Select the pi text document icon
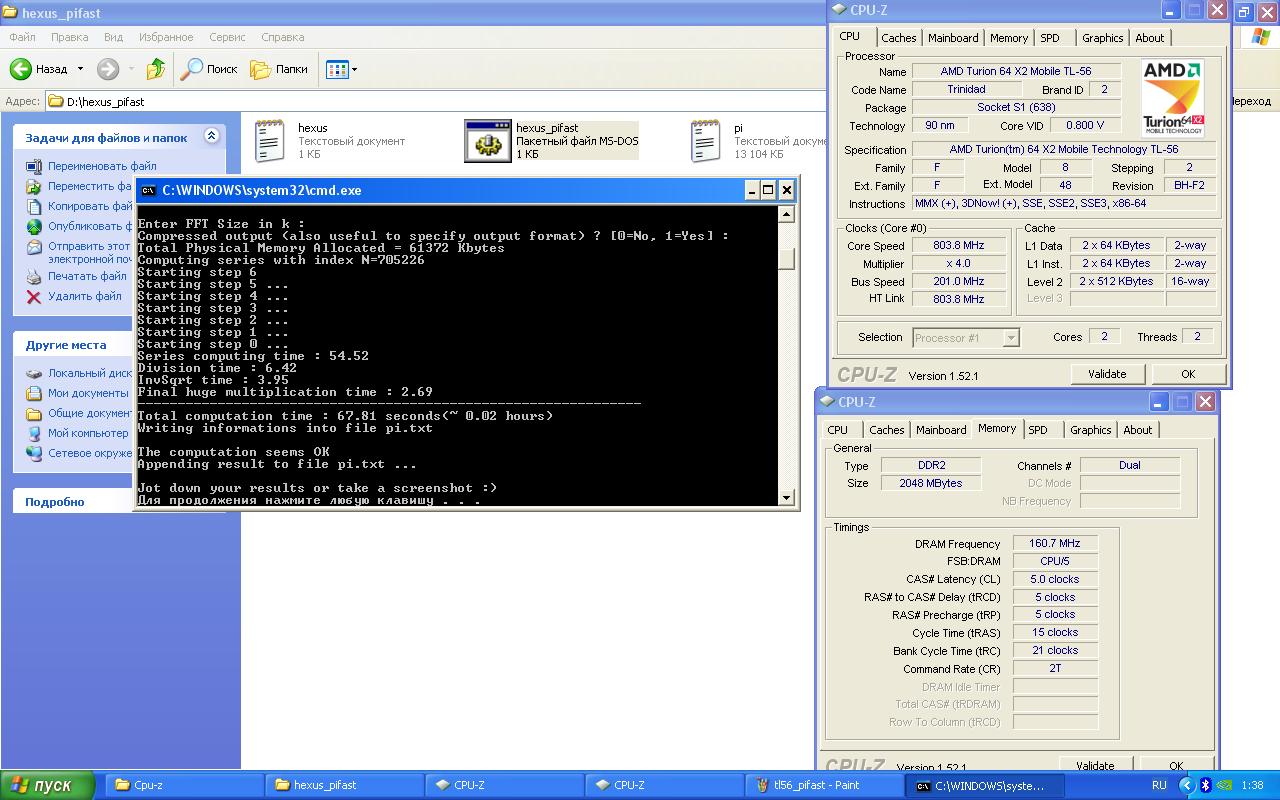1280x800 pixels. 706,140
